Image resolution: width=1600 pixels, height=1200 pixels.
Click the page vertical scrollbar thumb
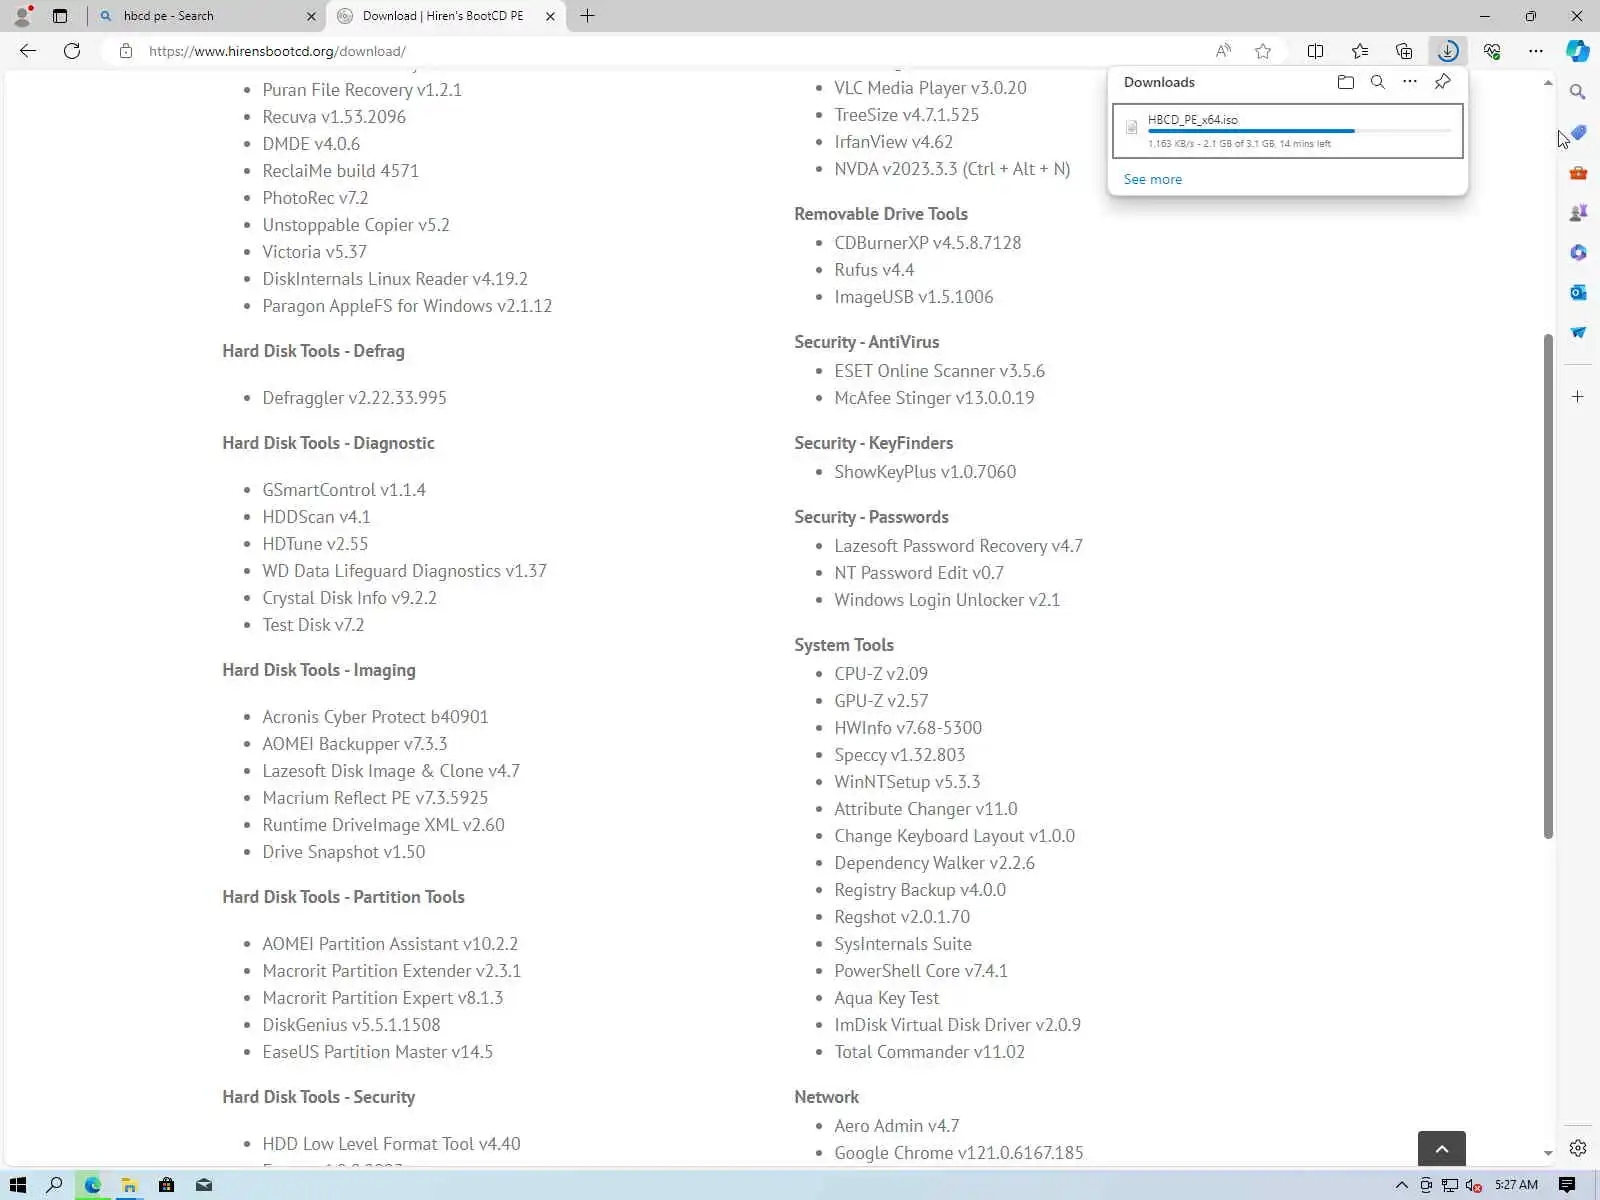pyautogui.click(x=1548, y=586)
